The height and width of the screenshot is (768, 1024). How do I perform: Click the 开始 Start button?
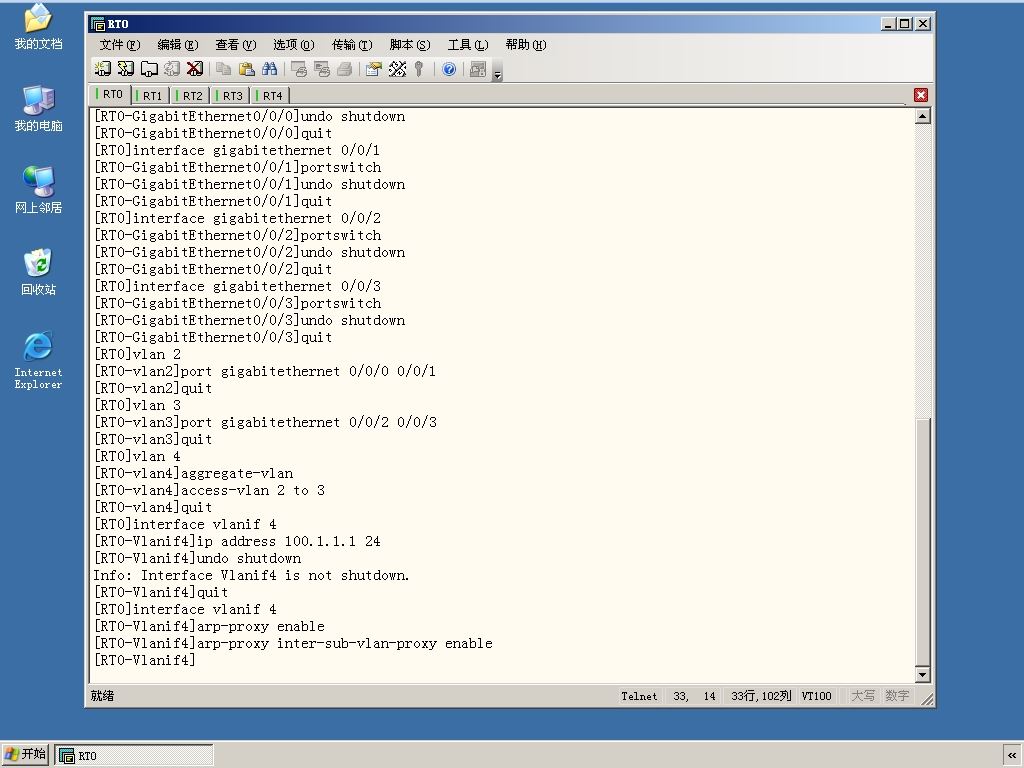[25, 754]
